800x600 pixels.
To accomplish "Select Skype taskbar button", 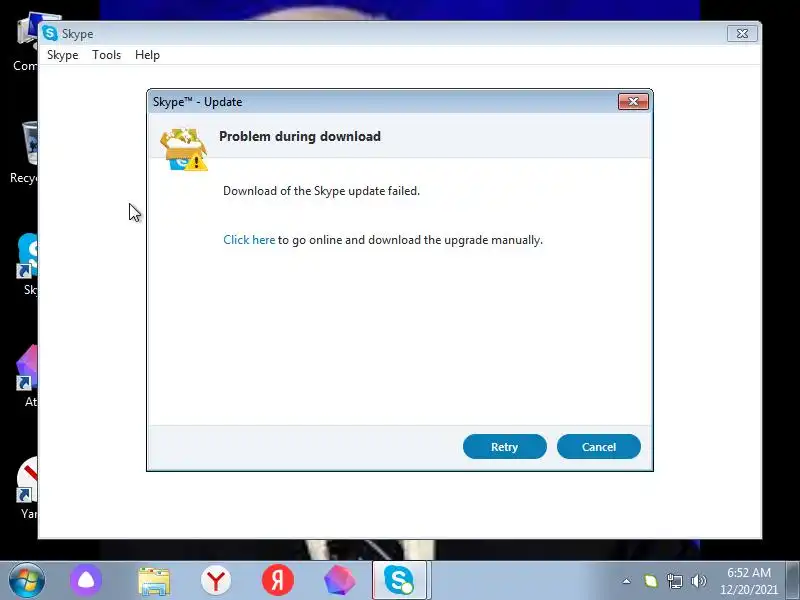I will point(399,580).
